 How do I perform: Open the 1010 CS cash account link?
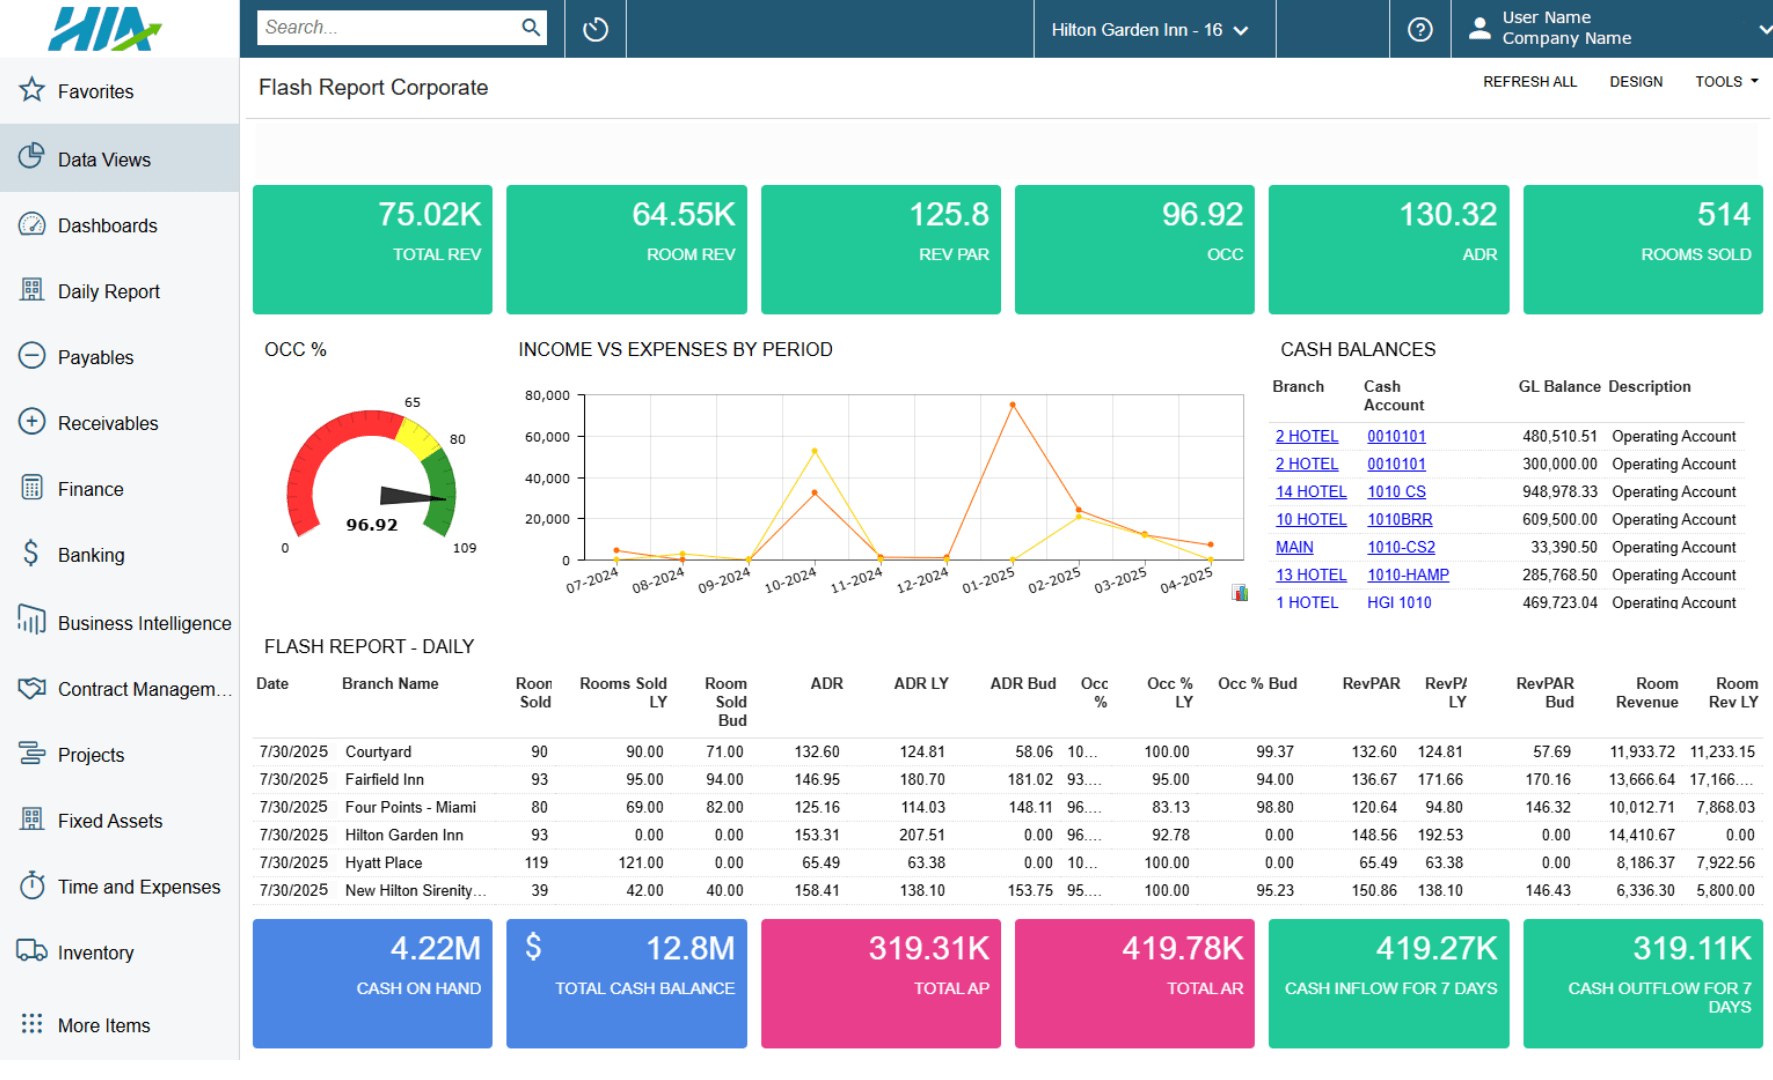point(1396,491)
